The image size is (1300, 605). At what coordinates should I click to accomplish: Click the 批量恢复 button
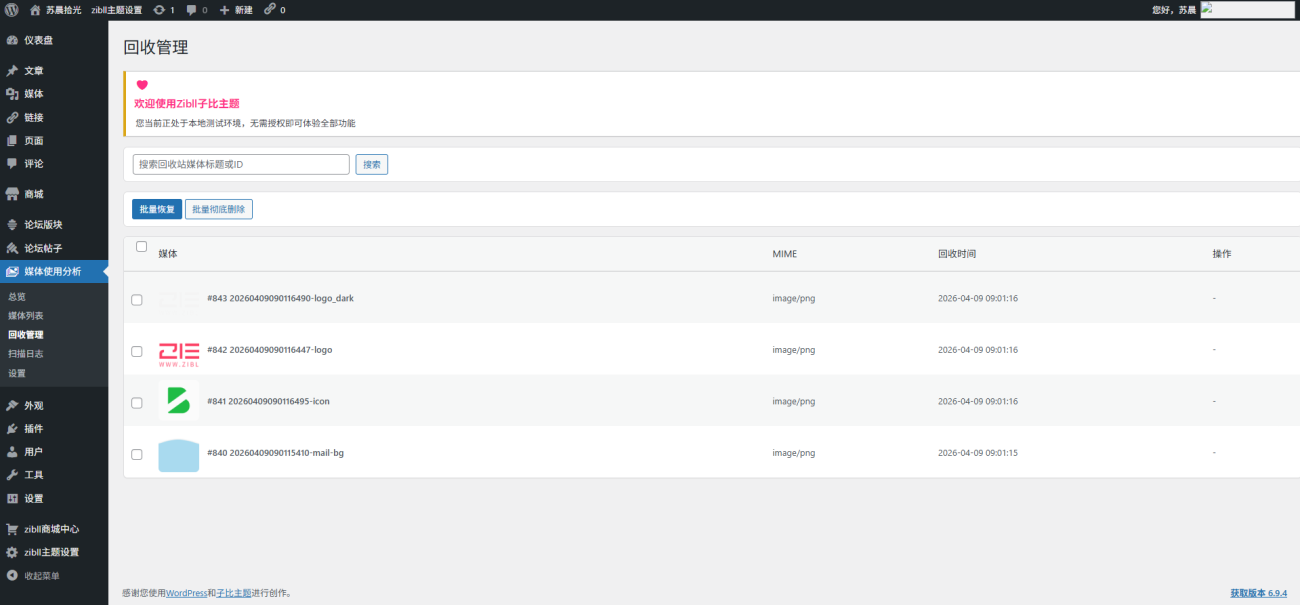pyautogui.click(x=157, y=209)
